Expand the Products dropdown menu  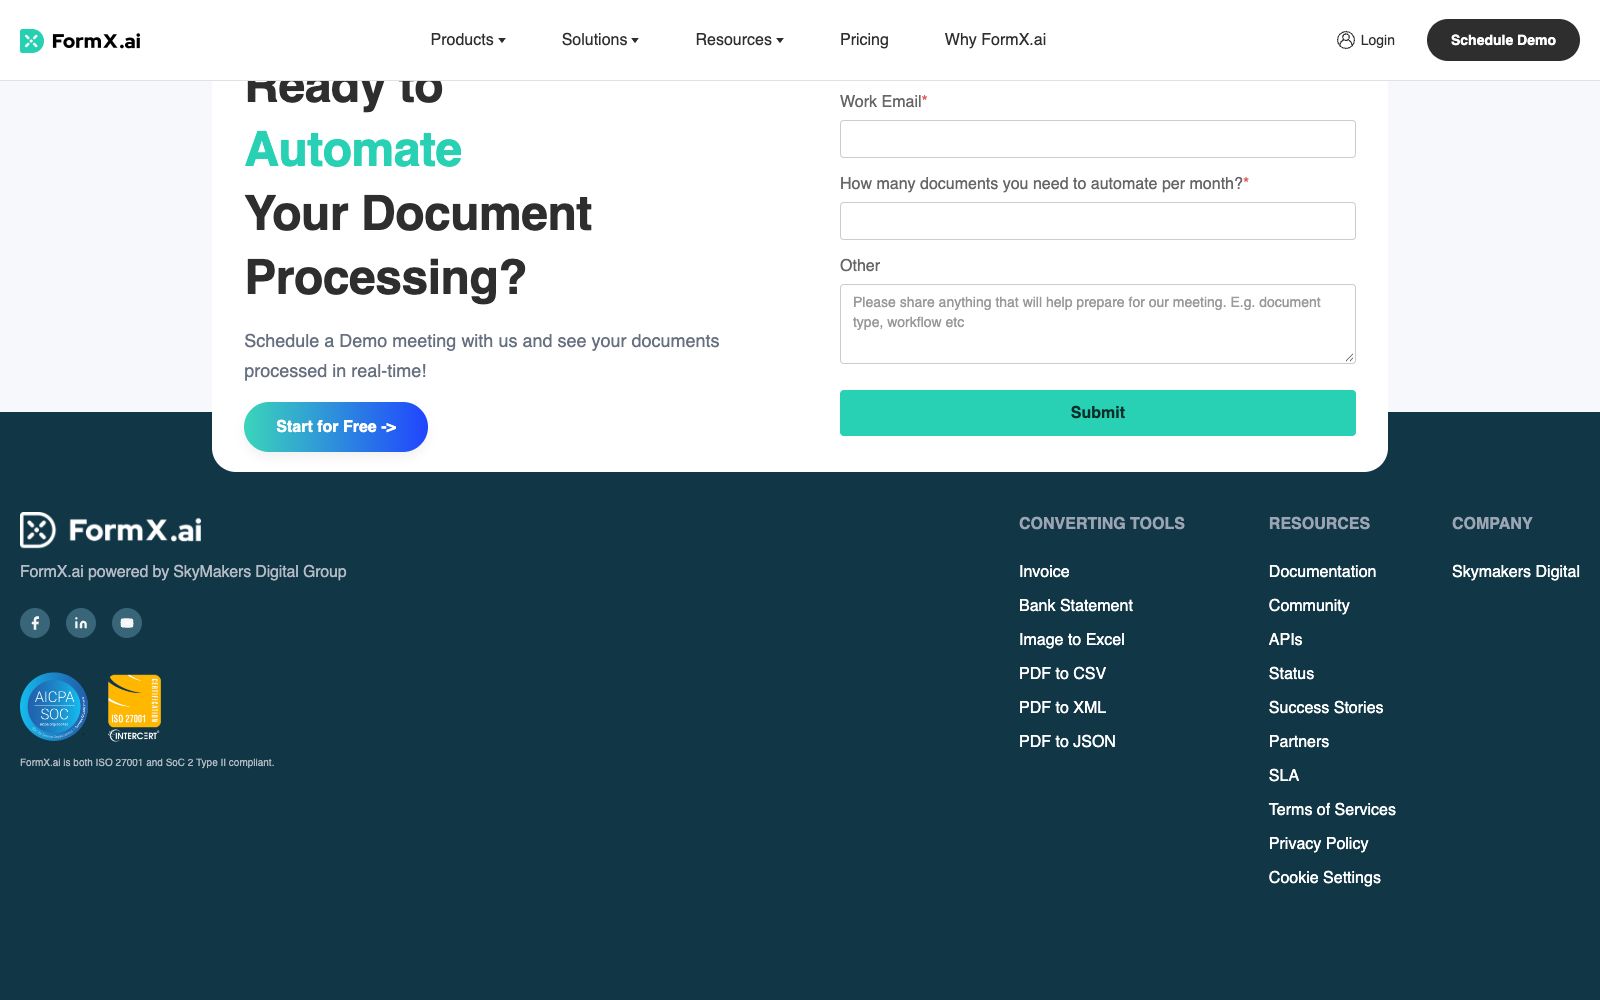click(468, 40)
